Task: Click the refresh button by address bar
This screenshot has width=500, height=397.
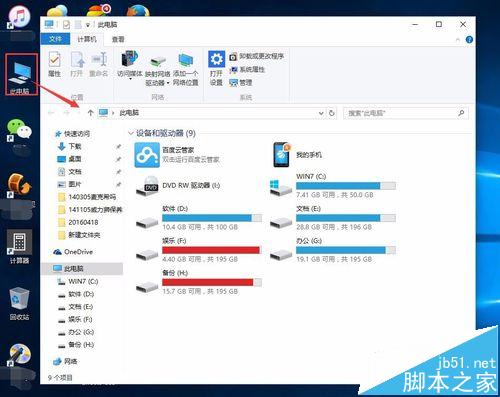Action: [332, 113]
